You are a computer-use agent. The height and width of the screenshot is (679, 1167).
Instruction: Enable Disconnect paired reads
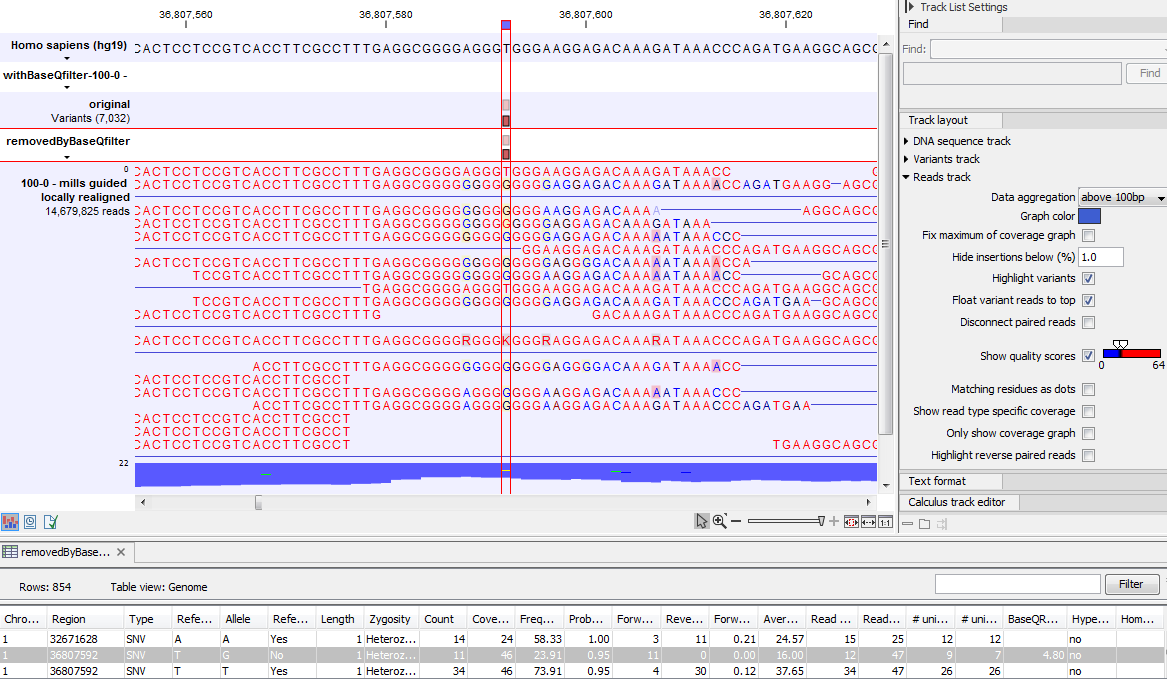click(x=1089, y=322)
